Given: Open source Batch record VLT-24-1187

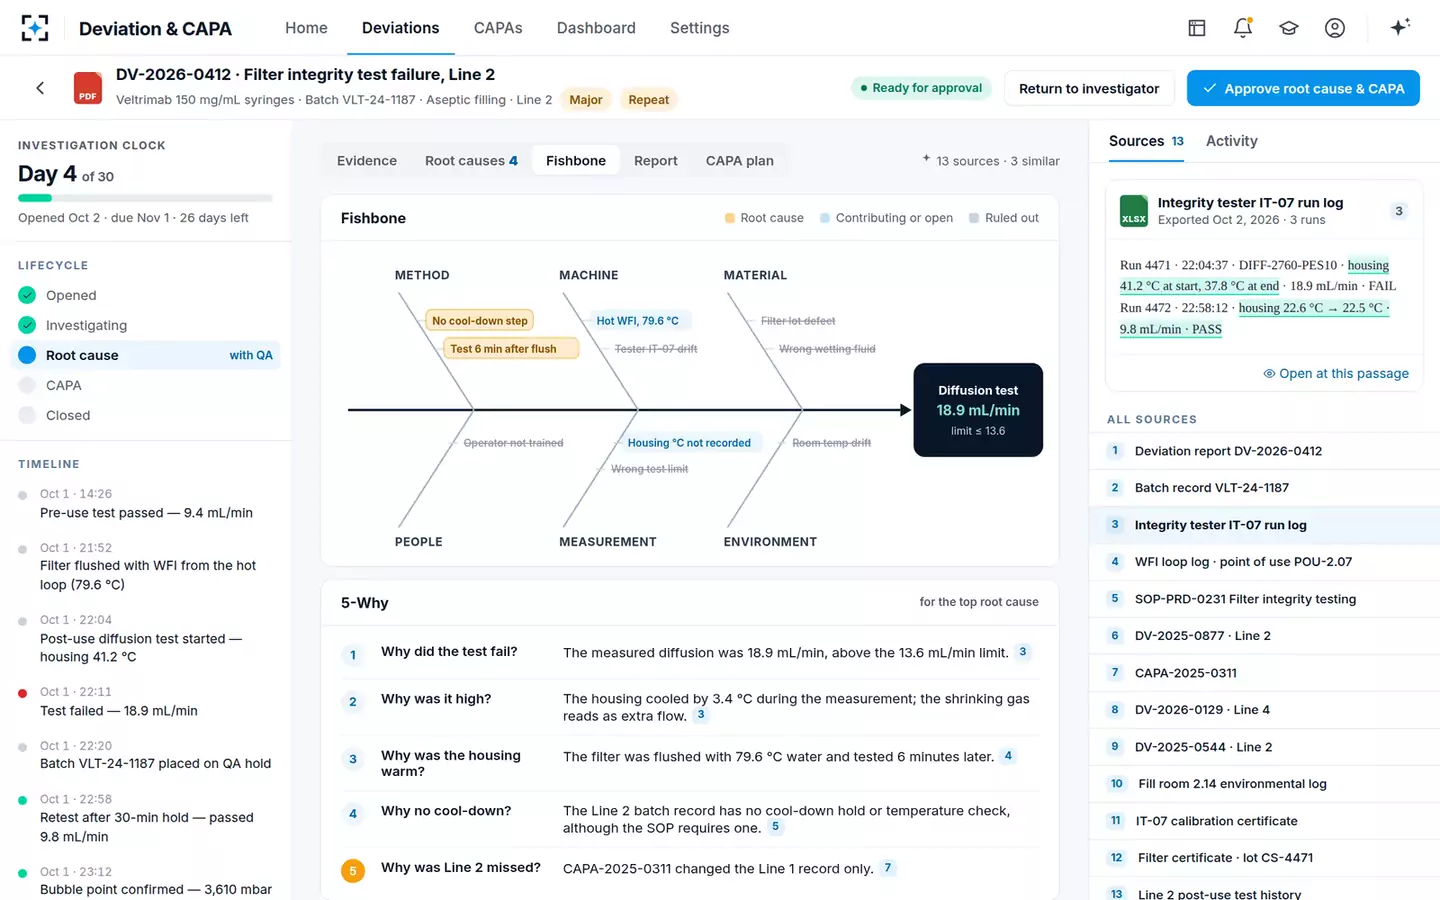Looking at the screenshot, I should 1264,488.
